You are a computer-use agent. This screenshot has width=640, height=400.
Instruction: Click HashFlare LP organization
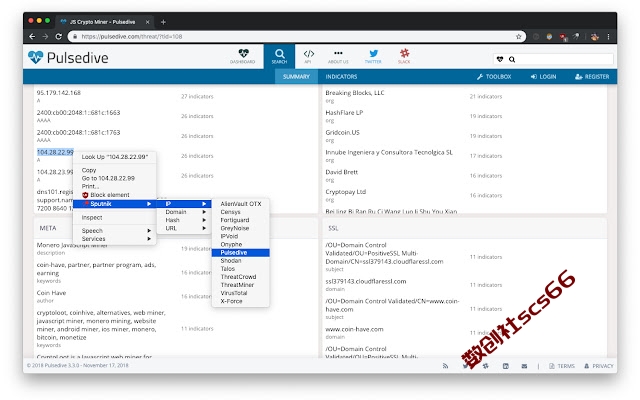(x=344, y=113)
